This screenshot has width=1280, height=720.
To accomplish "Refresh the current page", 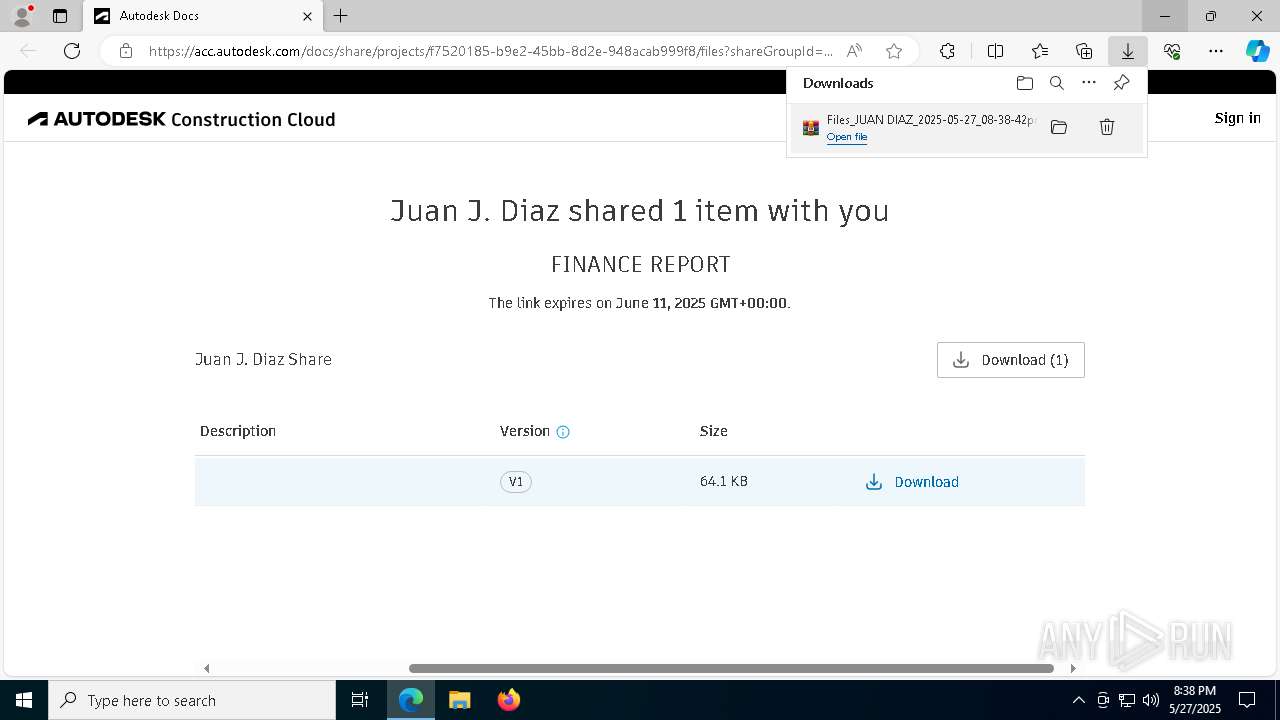I will [x=72, y=51].
